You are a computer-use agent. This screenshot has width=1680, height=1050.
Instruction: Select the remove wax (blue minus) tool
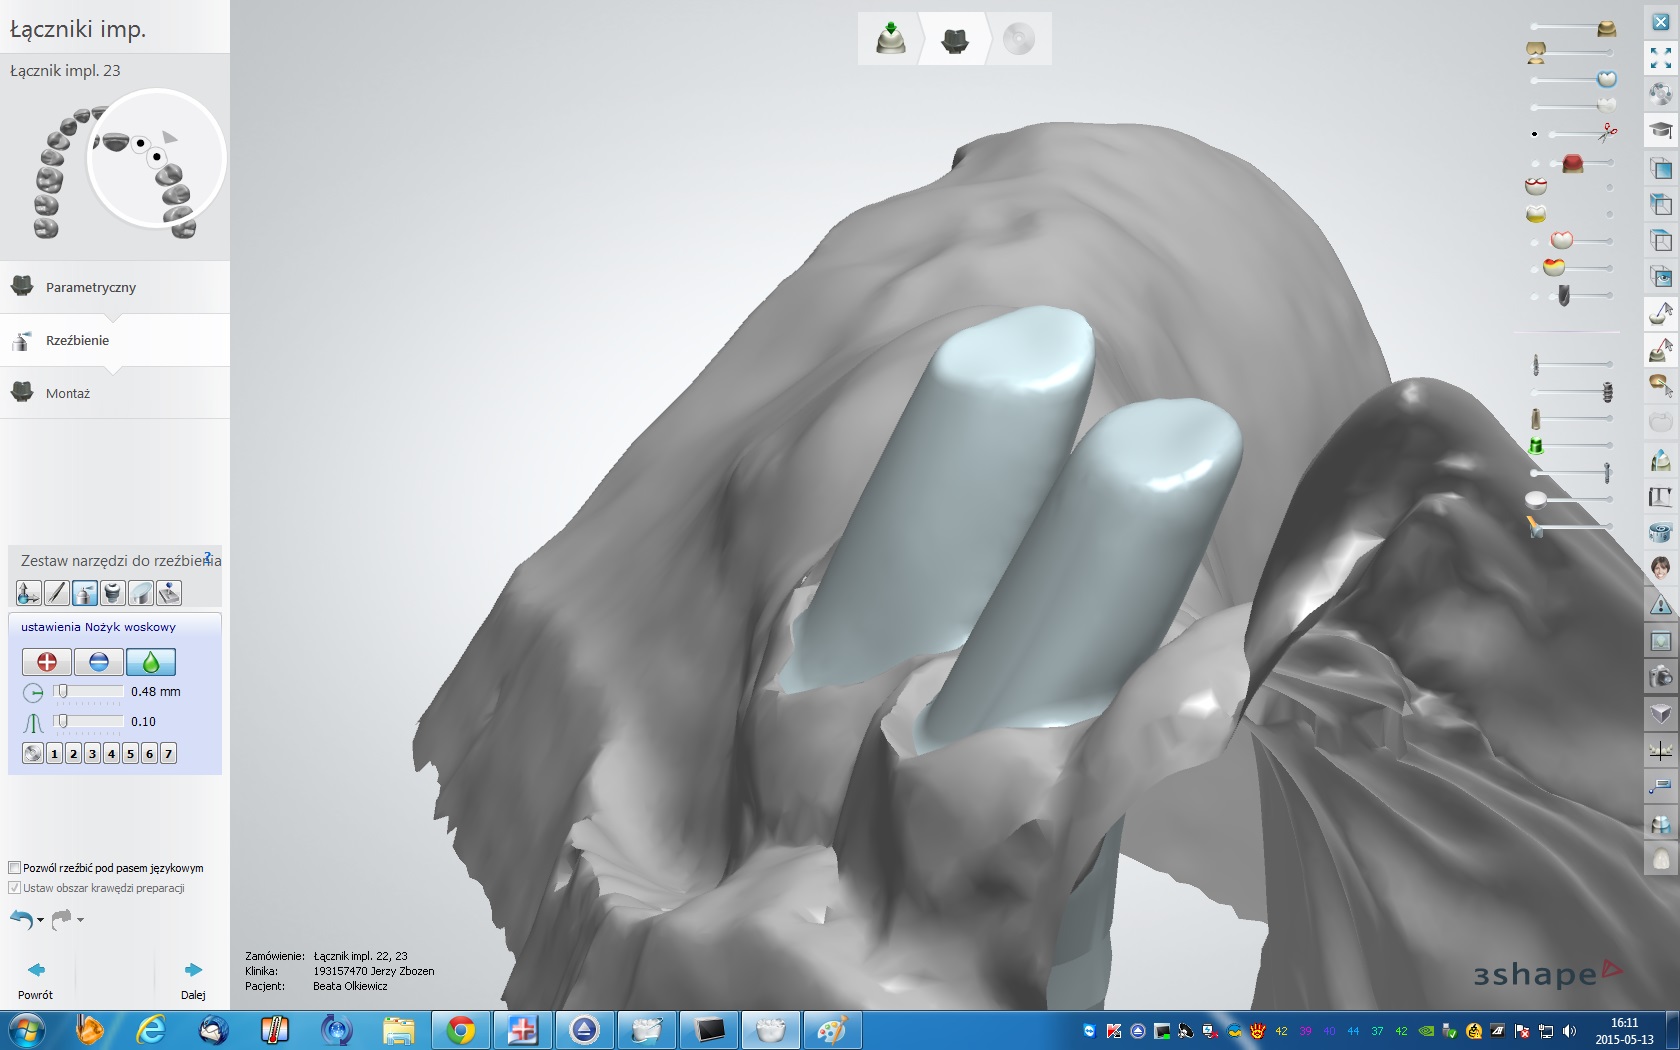(98, 662)
